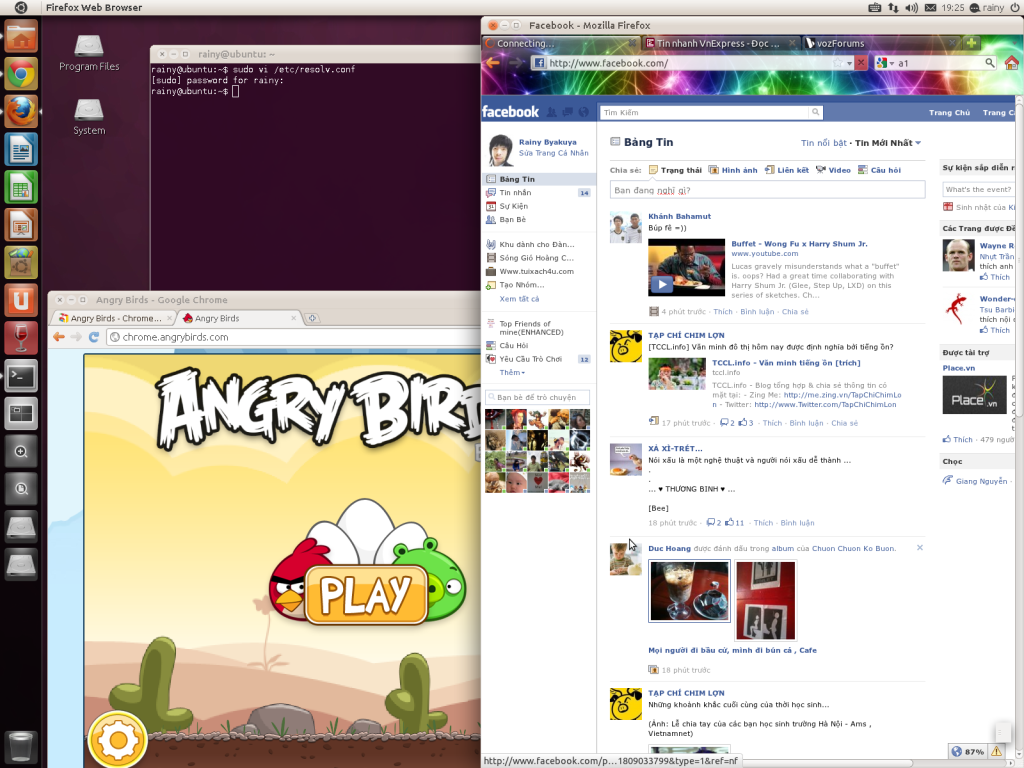Viewport: 1024px width, 768px height.
Task: Open the mail indicator in top panel
Action: 931,8
